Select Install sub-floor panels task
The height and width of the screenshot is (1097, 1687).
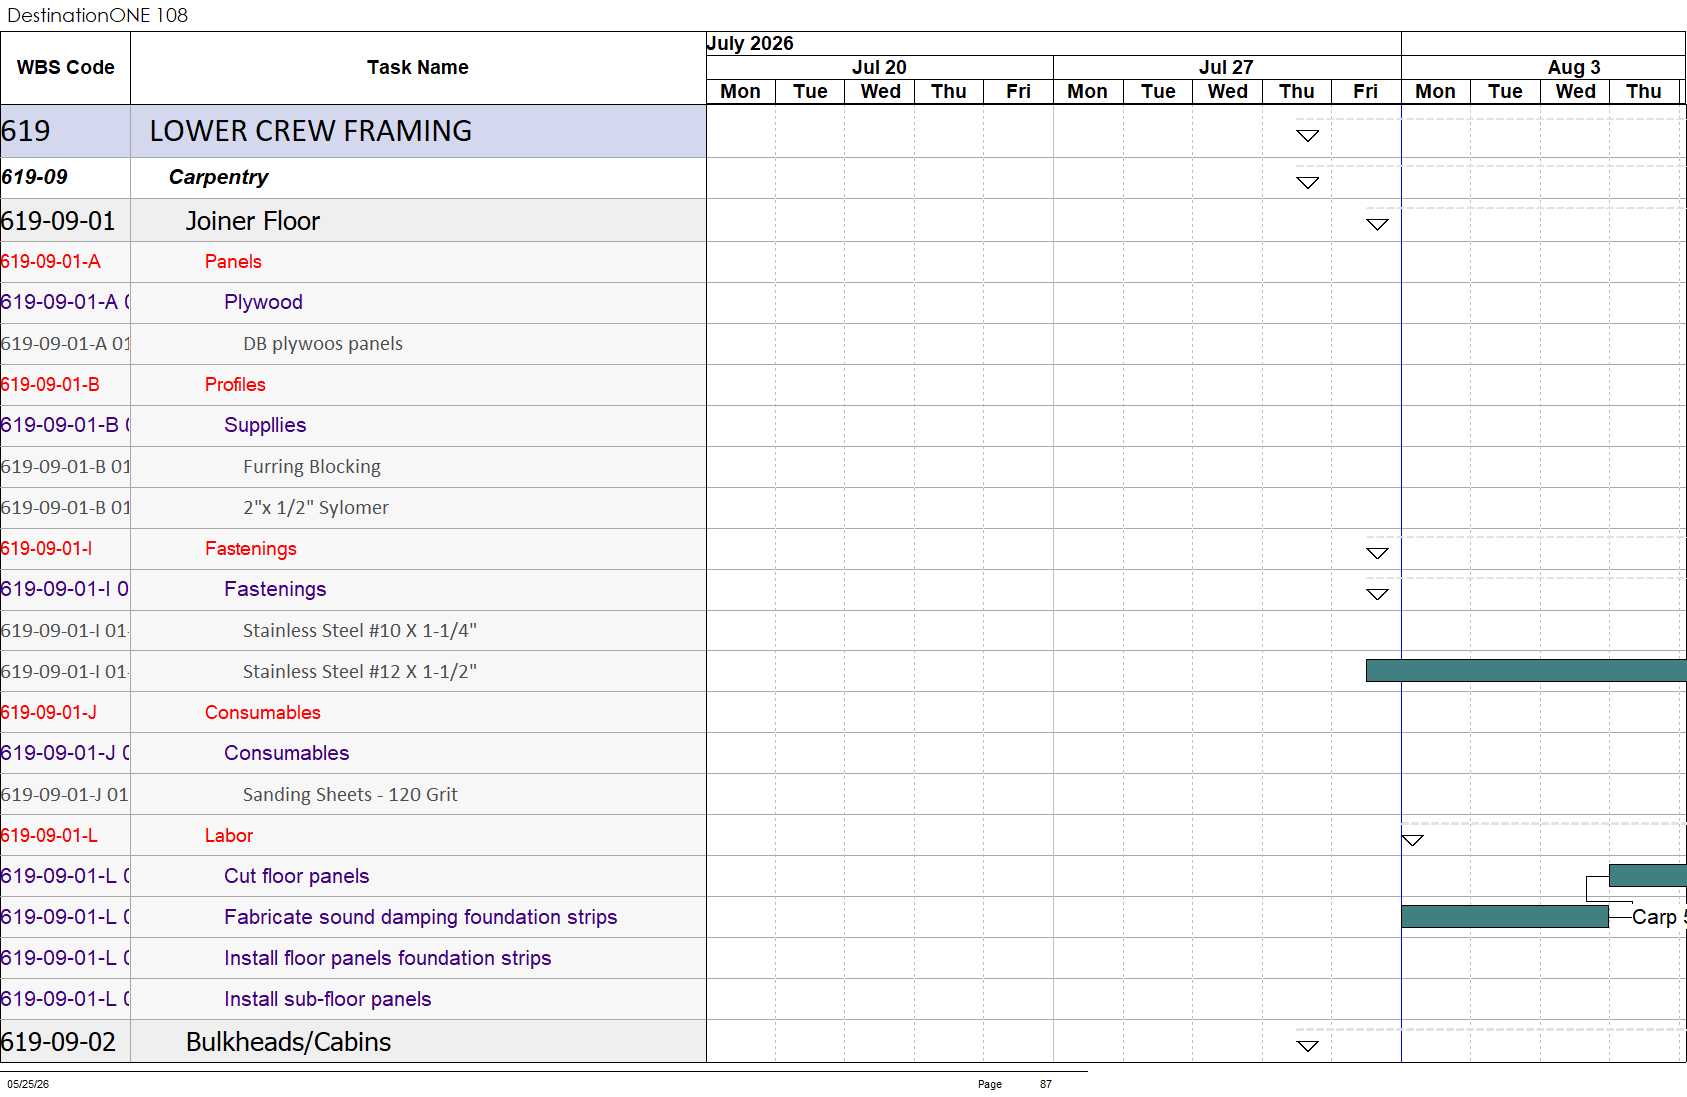point(328,999)
